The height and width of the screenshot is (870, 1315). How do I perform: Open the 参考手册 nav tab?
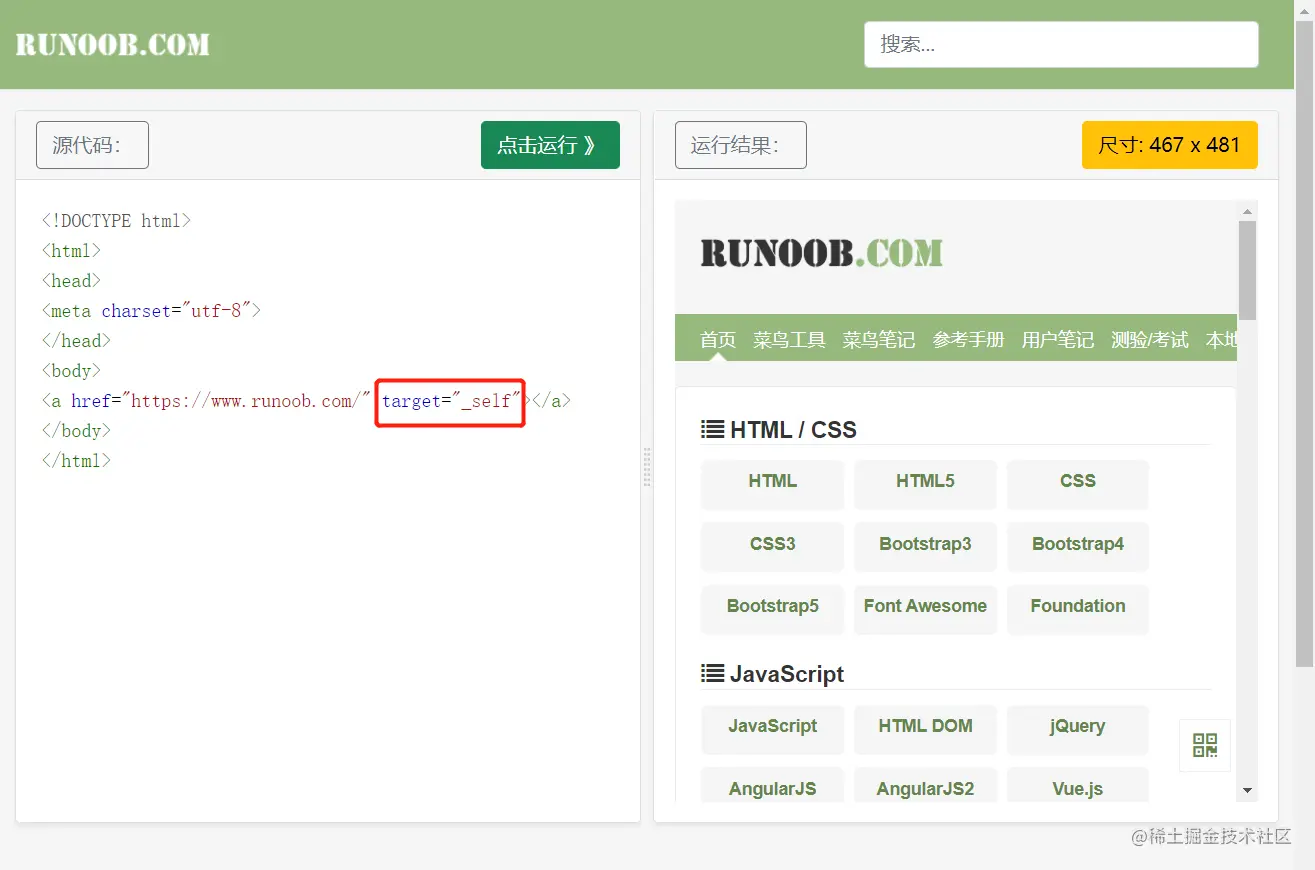[x=968, y=340]
